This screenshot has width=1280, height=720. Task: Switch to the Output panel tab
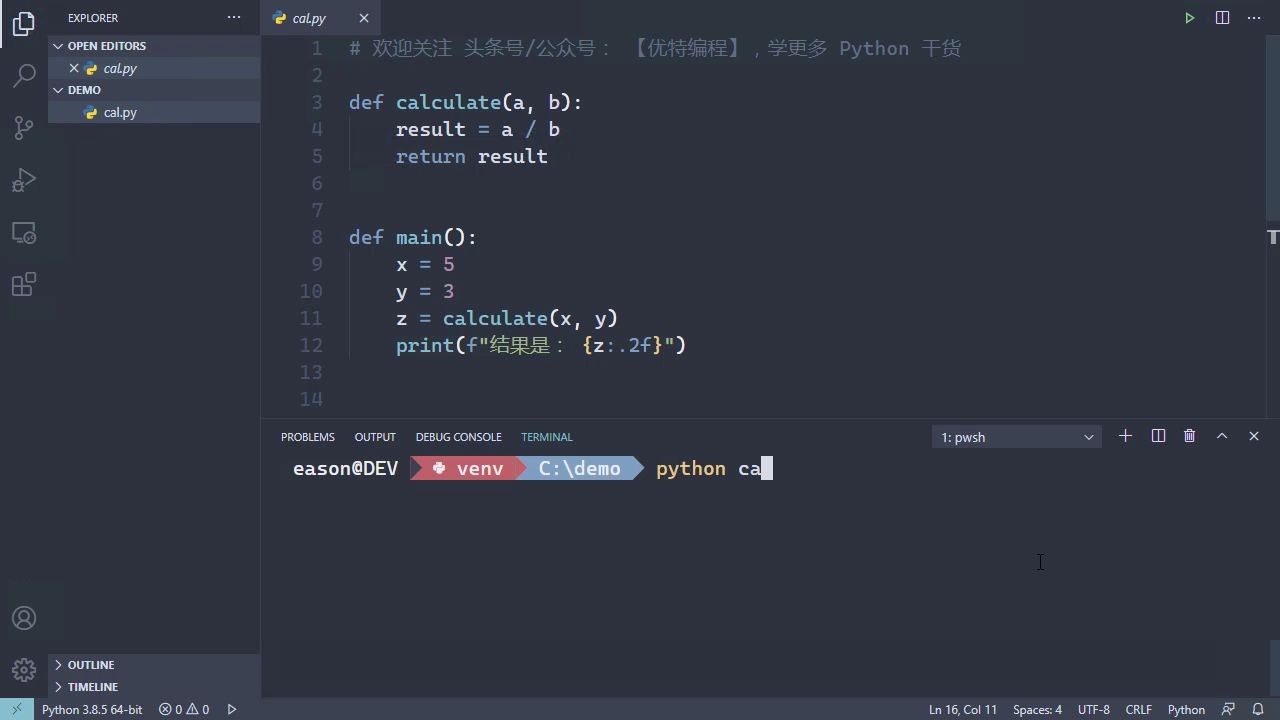[375, 437]
